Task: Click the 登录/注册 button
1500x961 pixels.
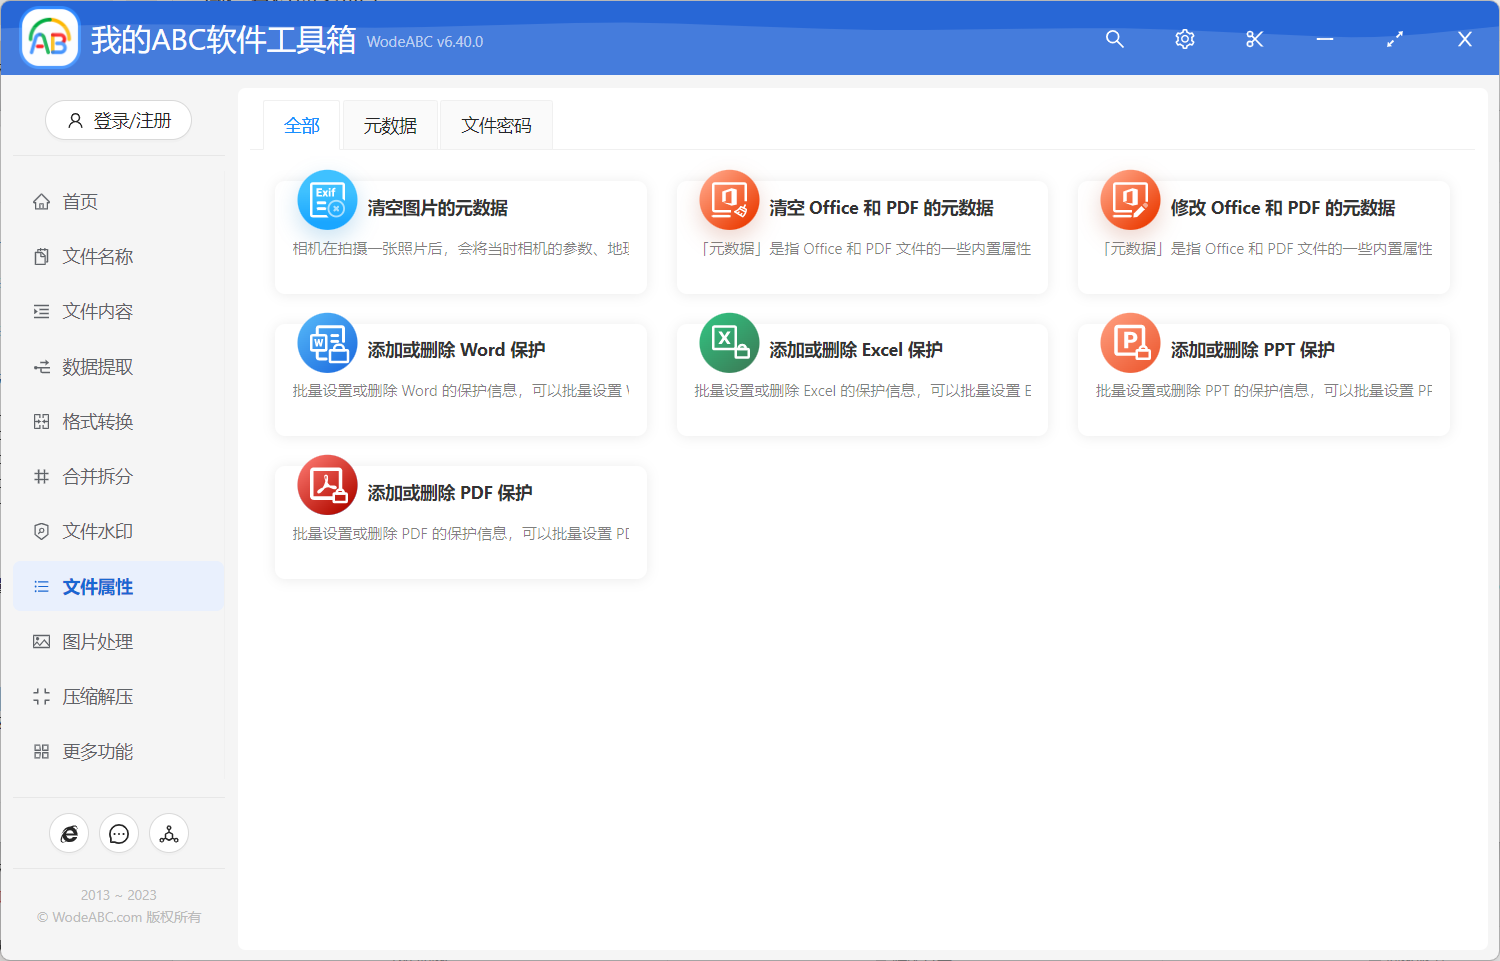Action: [x=118, y=120]
